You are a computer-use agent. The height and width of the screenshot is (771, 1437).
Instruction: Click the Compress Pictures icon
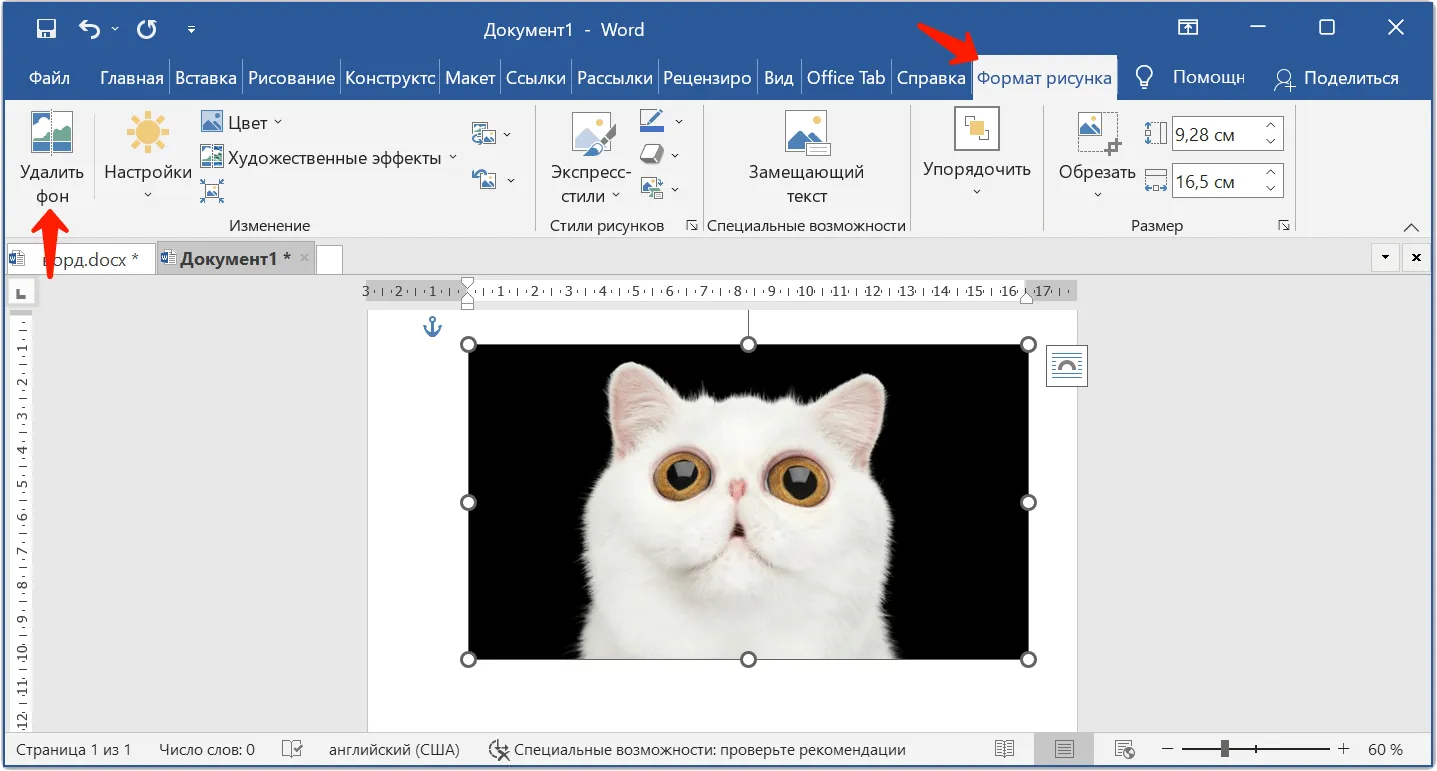coord(212,190)
